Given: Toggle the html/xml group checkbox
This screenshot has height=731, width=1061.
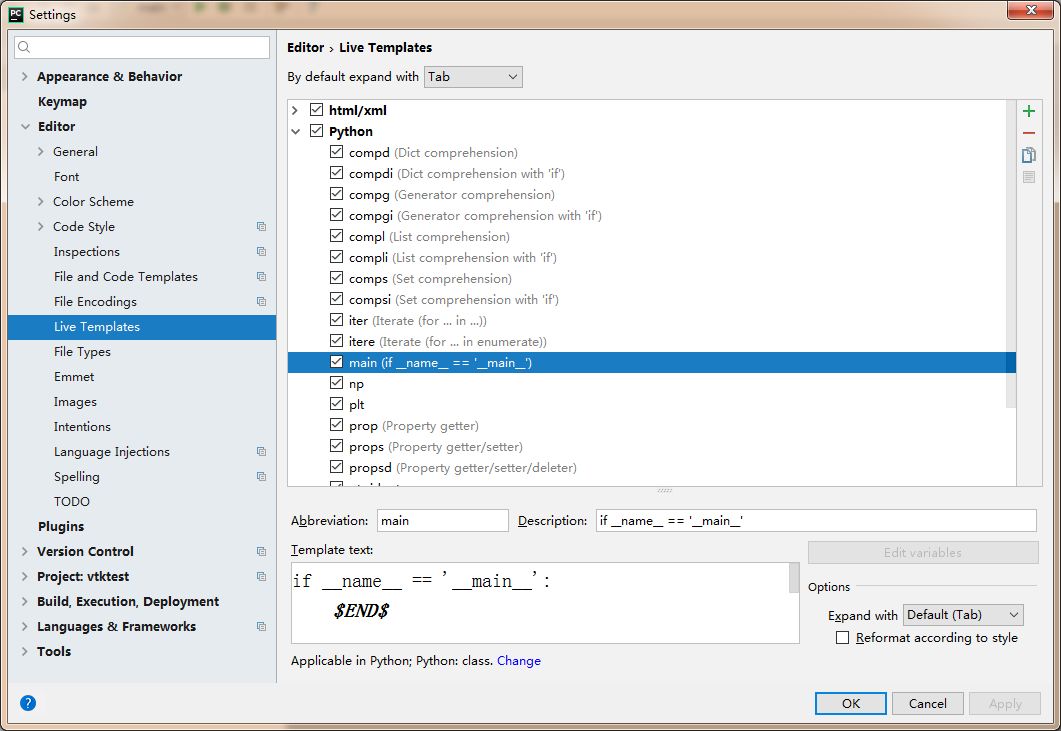Looking at the screenshot, I should click(x=316, y=110).
